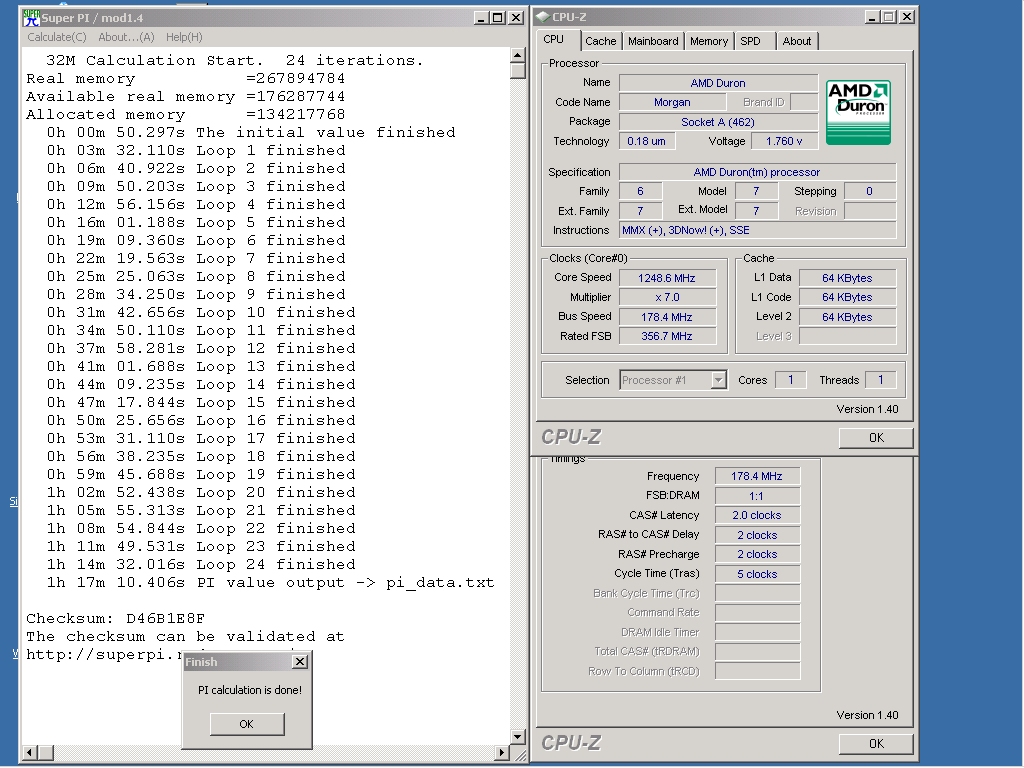
Task: Click the RAS# to CAS# Delay value
Action: pyautogui.click(x=757, y=535)
